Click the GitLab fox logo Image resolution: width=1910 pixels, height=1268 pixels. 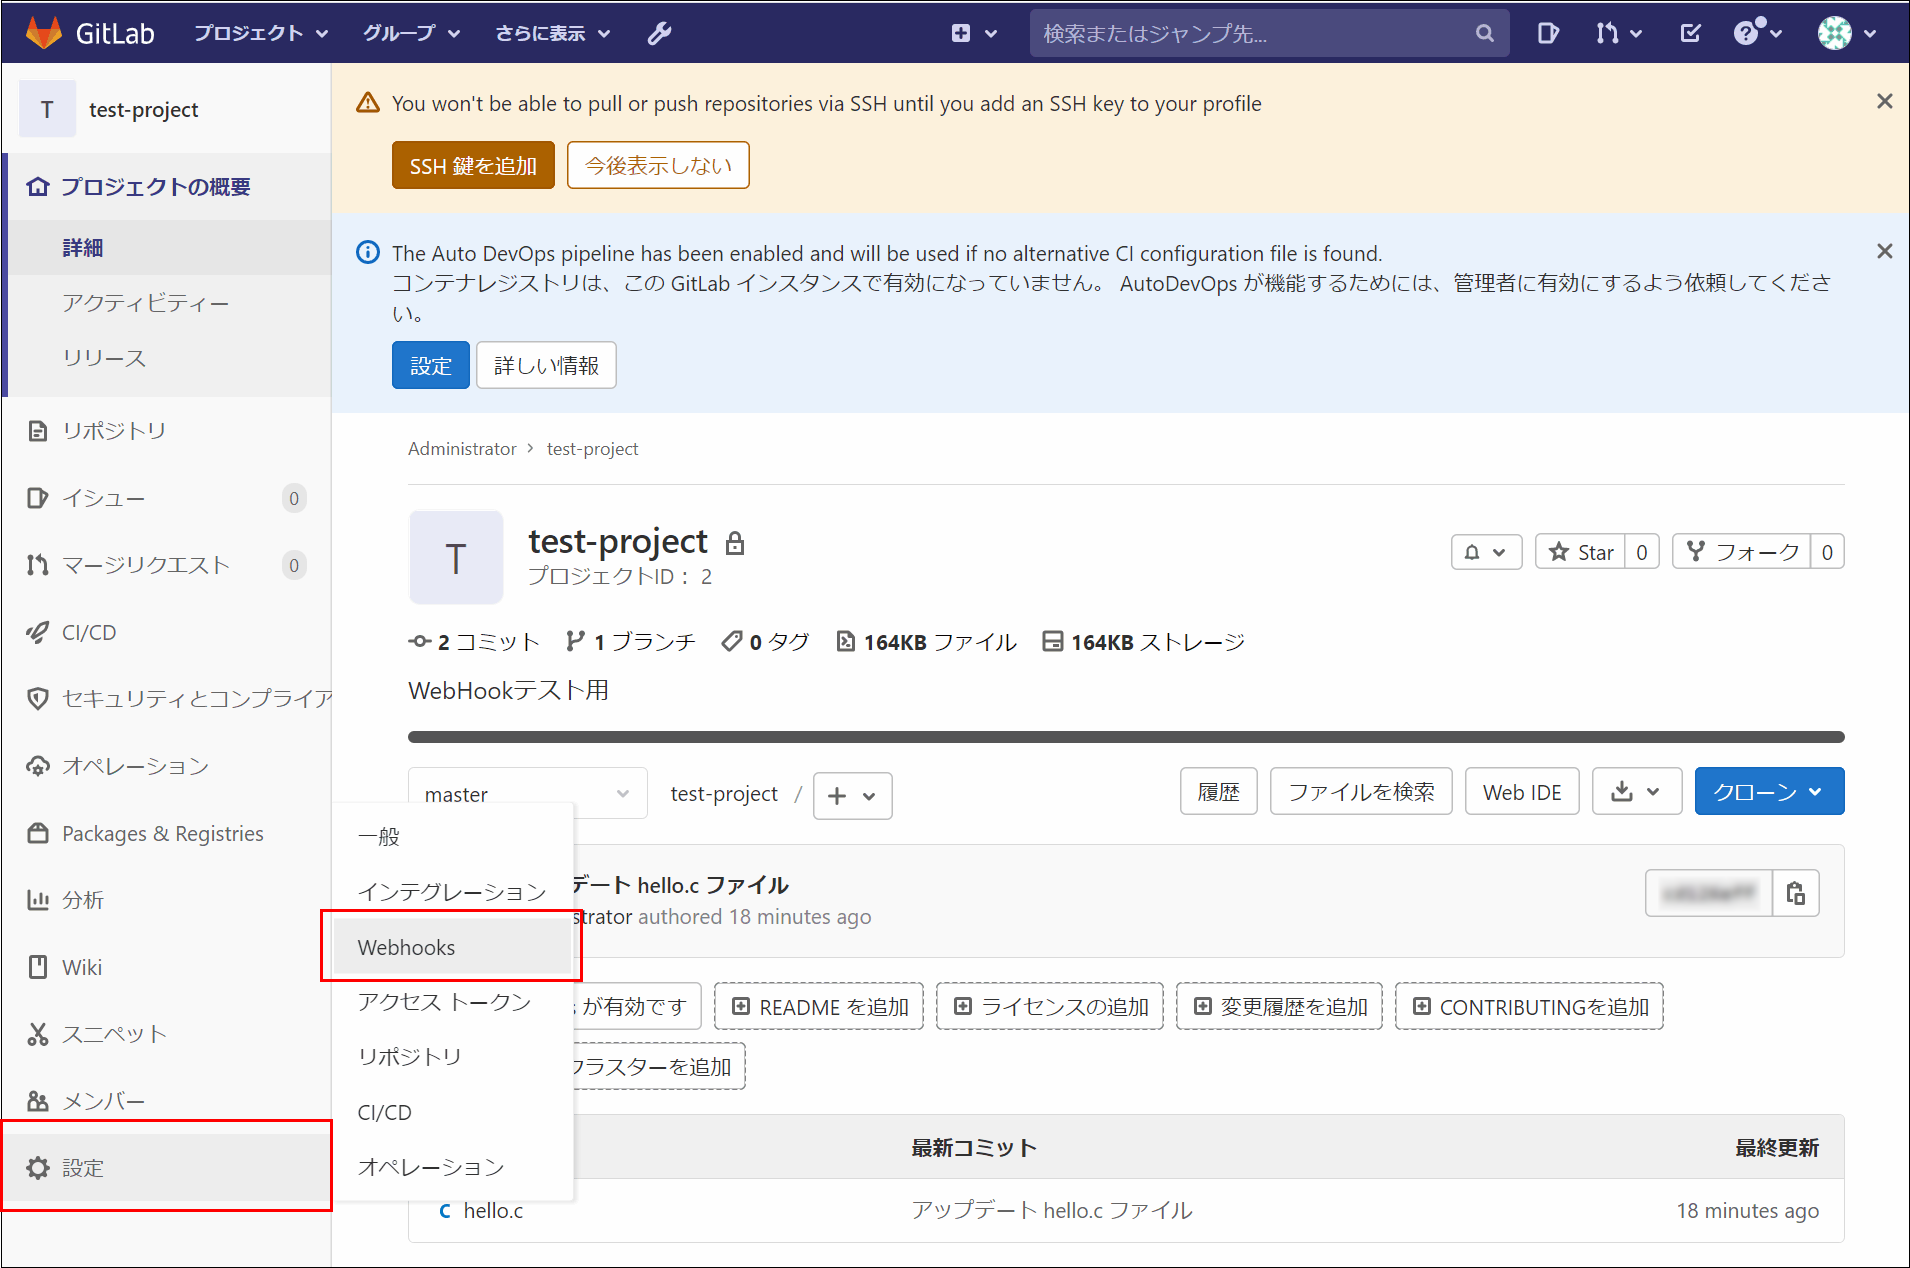pos(43,33)
